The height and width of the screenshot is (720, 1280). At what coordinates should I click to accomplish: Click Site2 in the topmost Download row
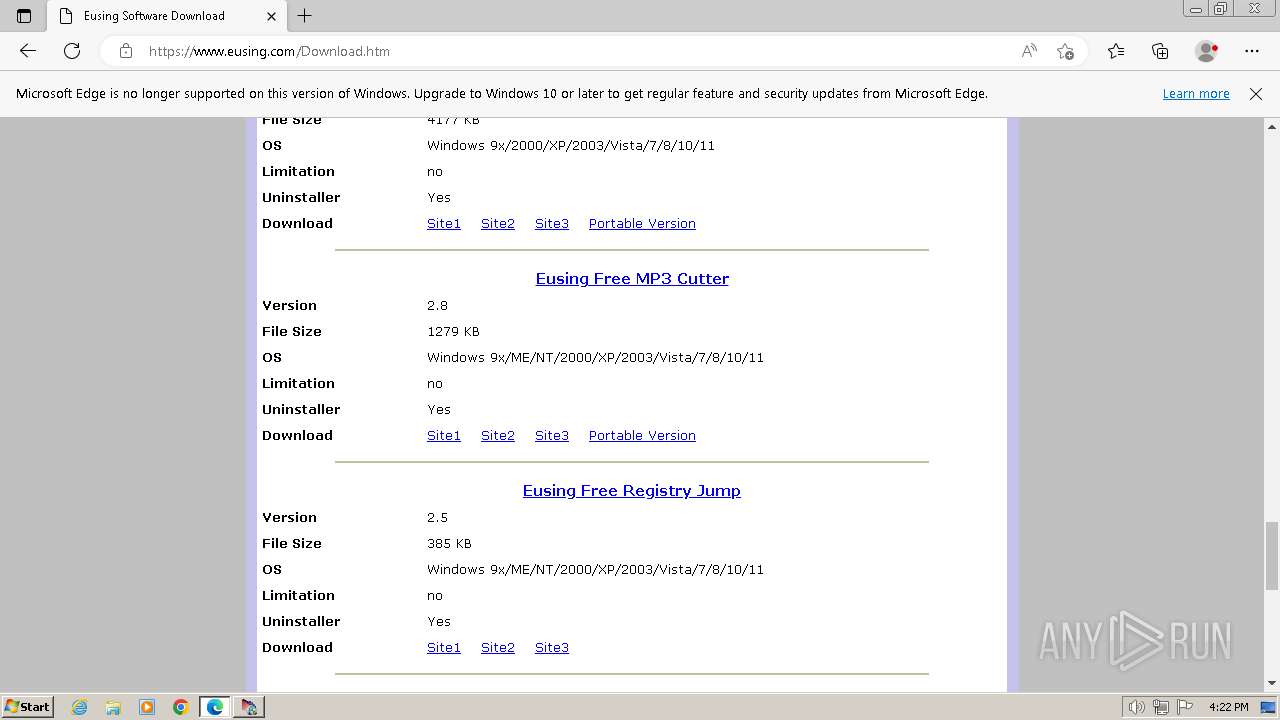[x=498, y=223]
